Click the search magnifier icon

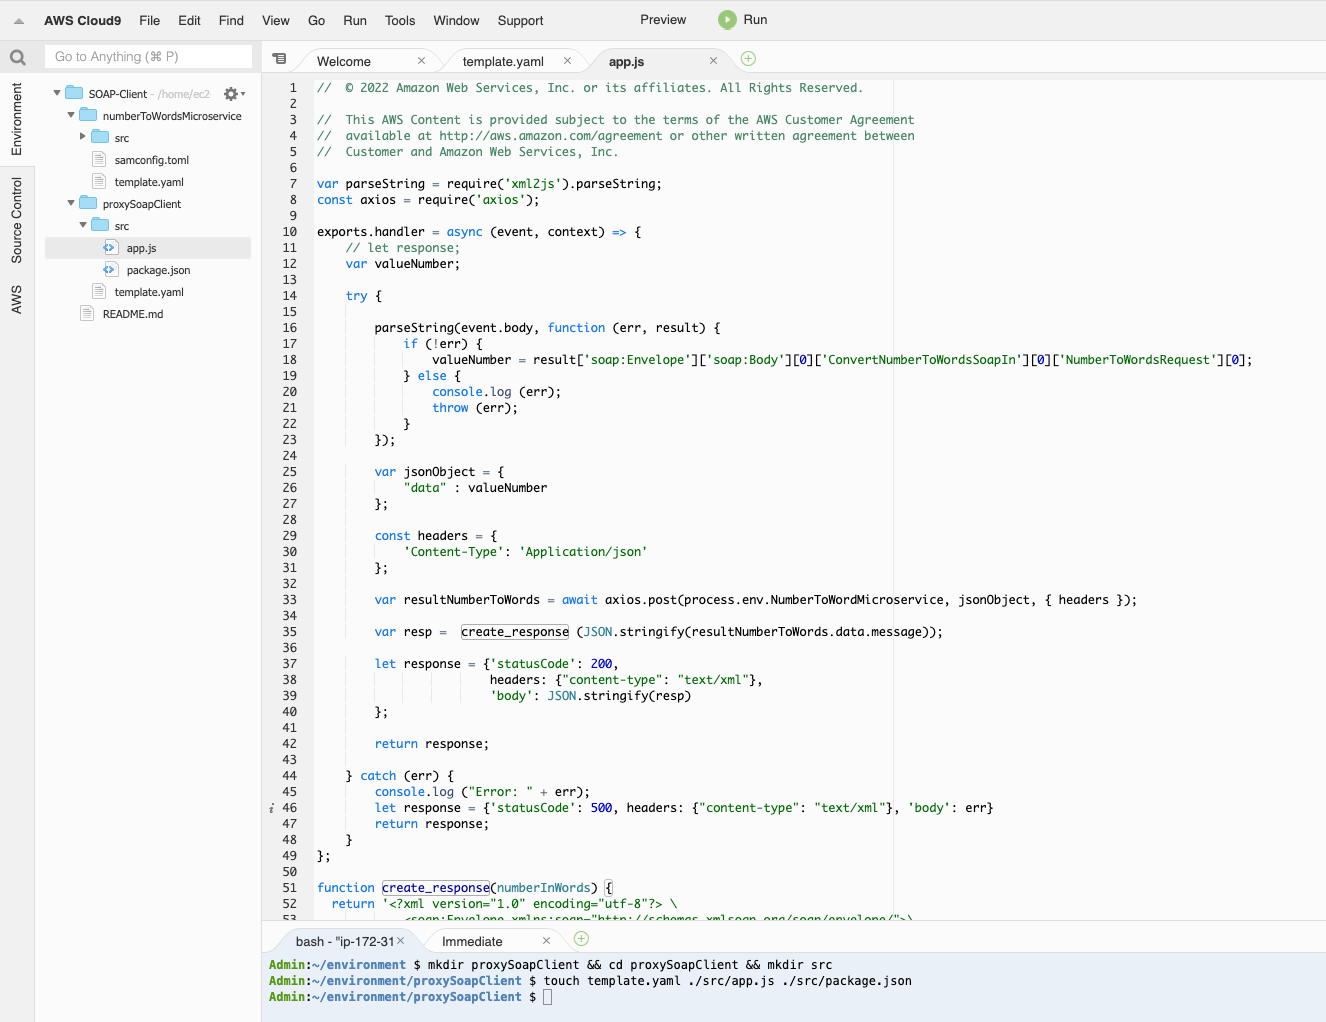tap(17, 58)
